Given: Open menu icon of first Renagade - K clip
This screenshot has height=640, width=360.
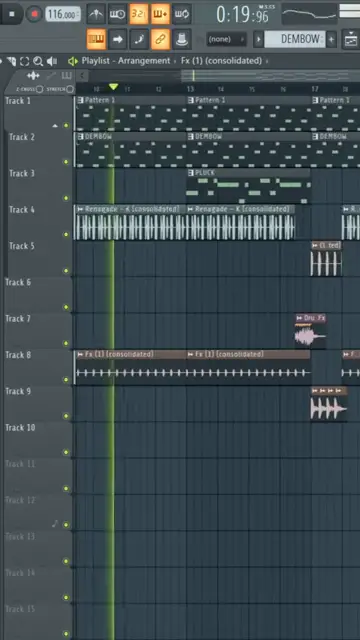Looking at the screenshot, I should (80, 209).
